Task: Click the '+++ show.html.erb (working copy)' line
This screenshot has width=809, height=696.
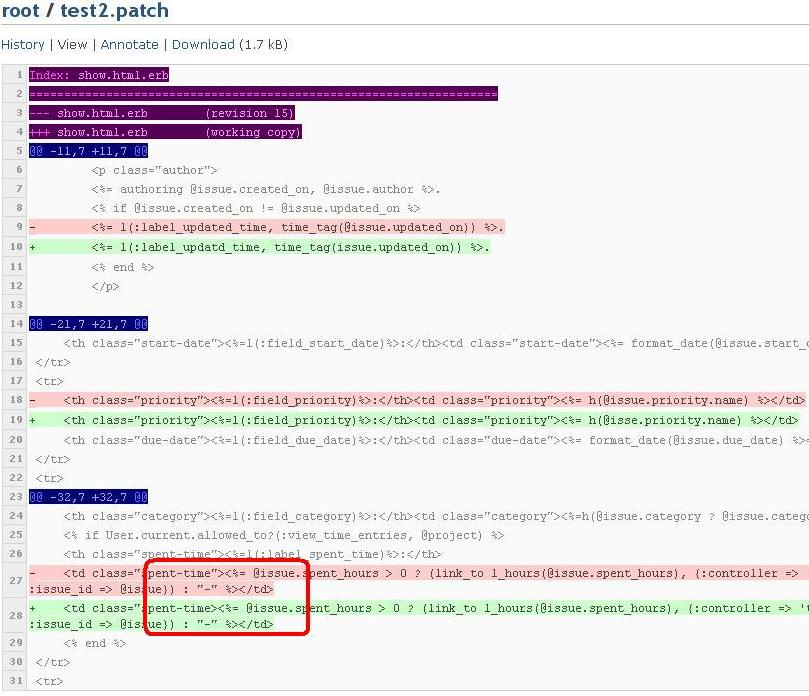Action: click(x=166, y=132)
